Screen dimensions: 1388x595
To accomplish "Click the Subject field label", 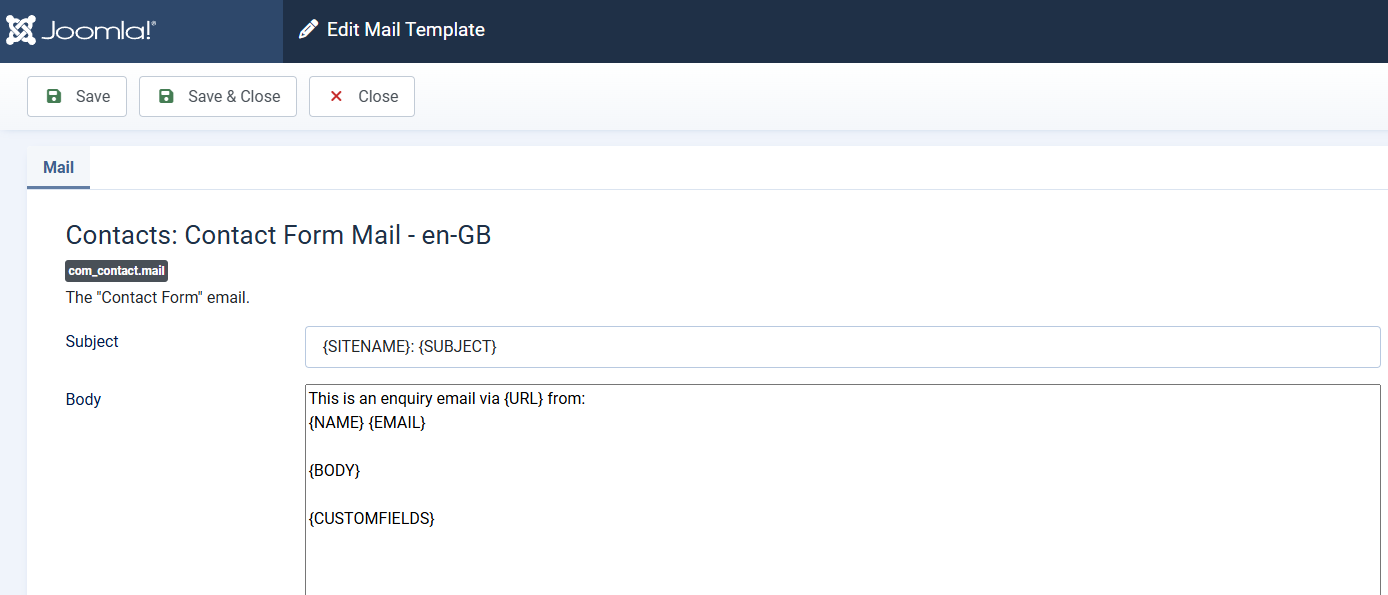I will (x=92, y=341).
